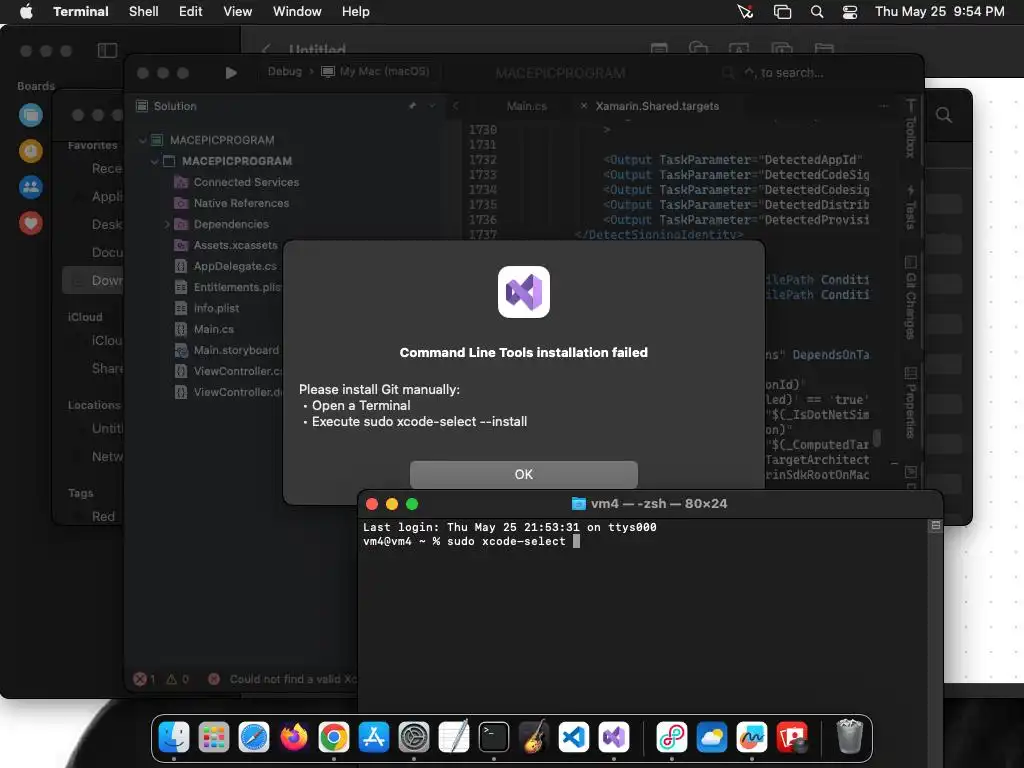
Task: Open the Tests side panel
Action: coord(910,208)
